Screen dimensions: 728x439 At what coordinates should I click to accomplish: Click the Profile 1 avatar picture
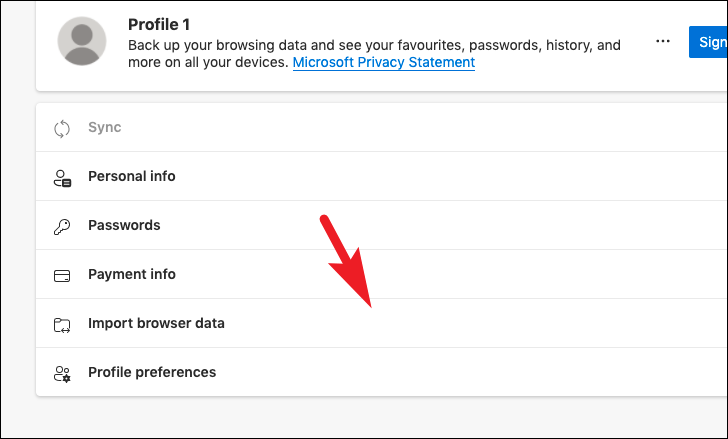[82, 41]
